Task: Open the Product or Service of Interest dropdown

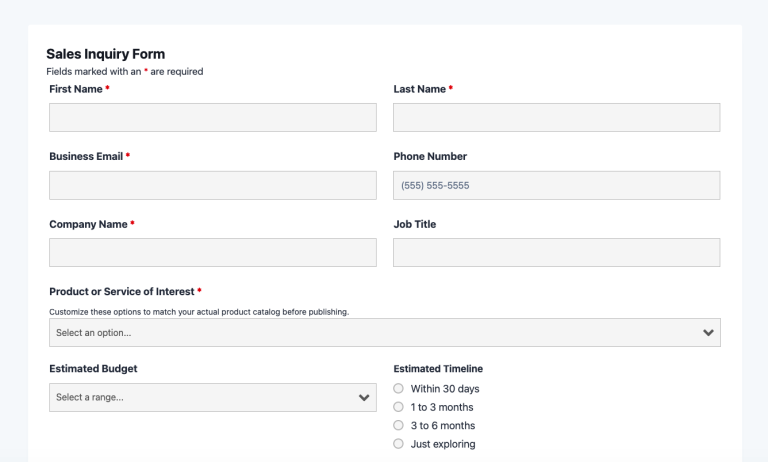Action: (384, 333)
